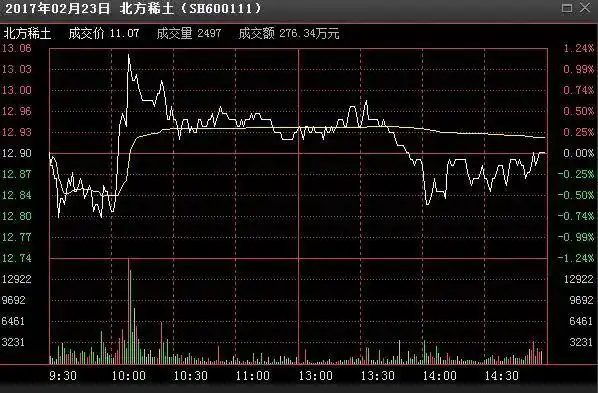Screen dimensions: 598x393
Task: Click the 北方稀土 stock name label
Action: click(x=27, y=34)
